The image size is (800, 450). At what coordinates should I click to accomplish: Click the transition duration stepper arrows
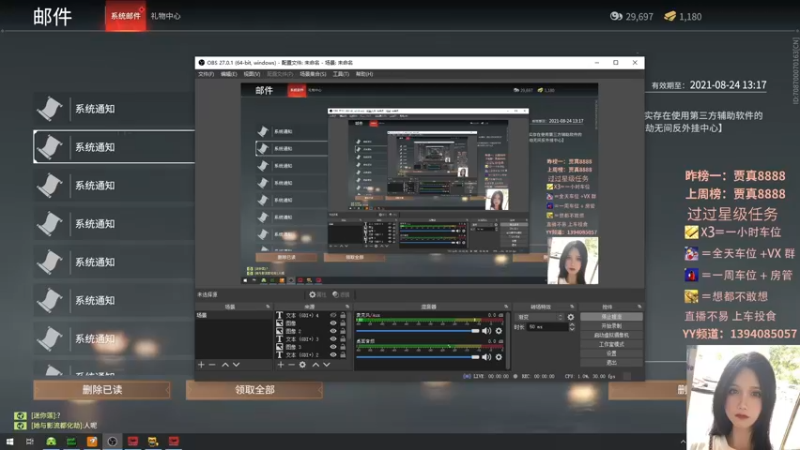point(572,327)
